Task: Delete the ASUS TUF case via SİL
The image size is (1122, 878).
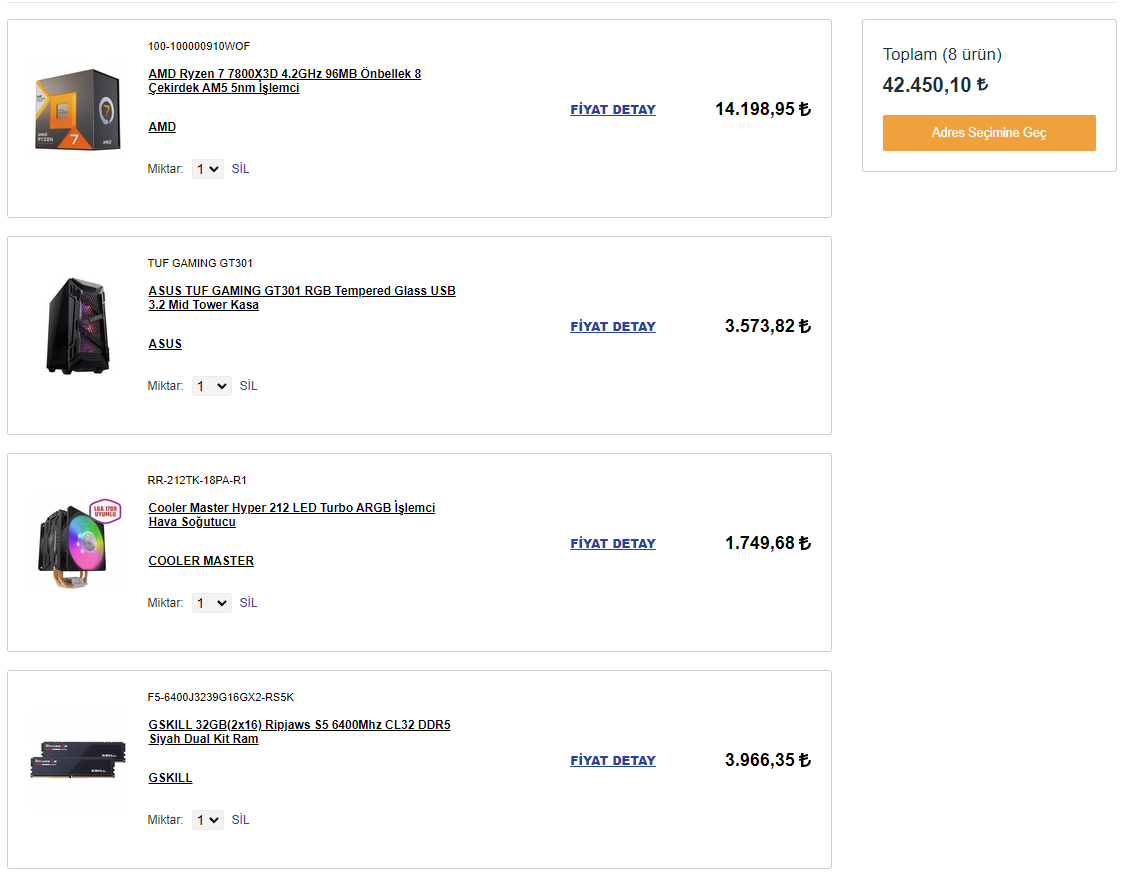Action: click(x=248, y=386)
